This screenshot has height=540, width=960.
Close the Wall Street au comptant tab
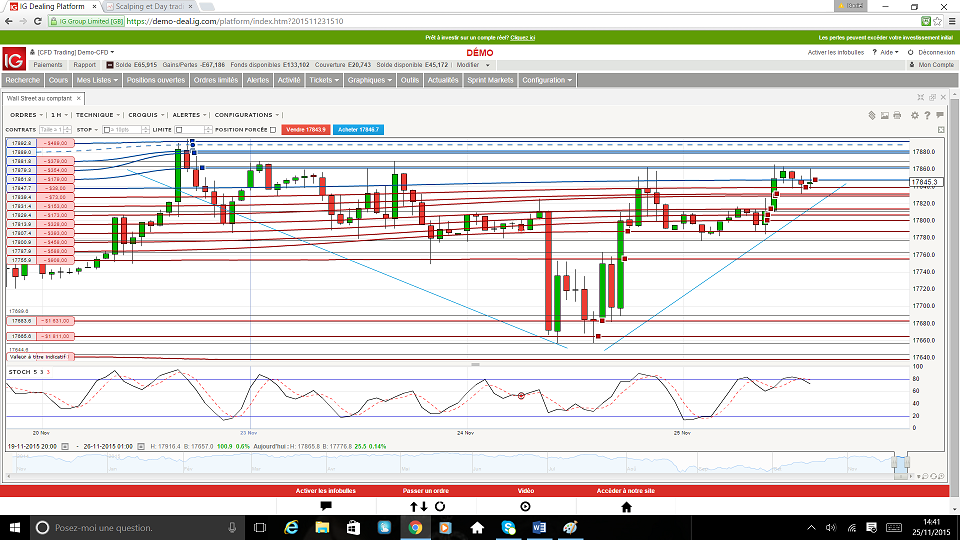click(x=78, y=98)
